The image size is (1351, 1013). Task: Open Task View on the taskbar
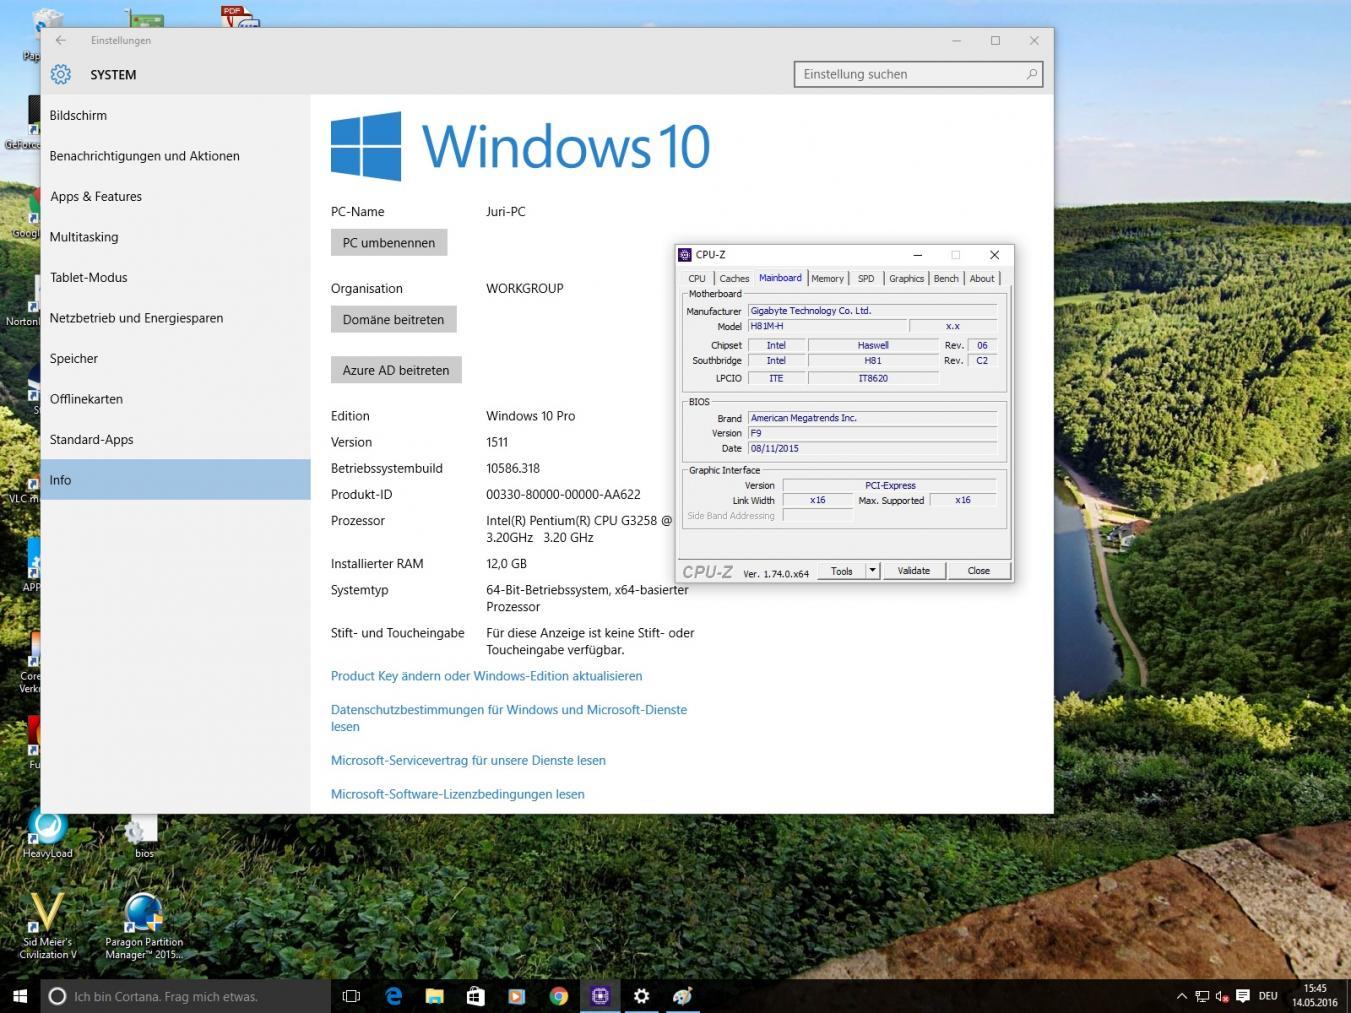pos(351,996)
